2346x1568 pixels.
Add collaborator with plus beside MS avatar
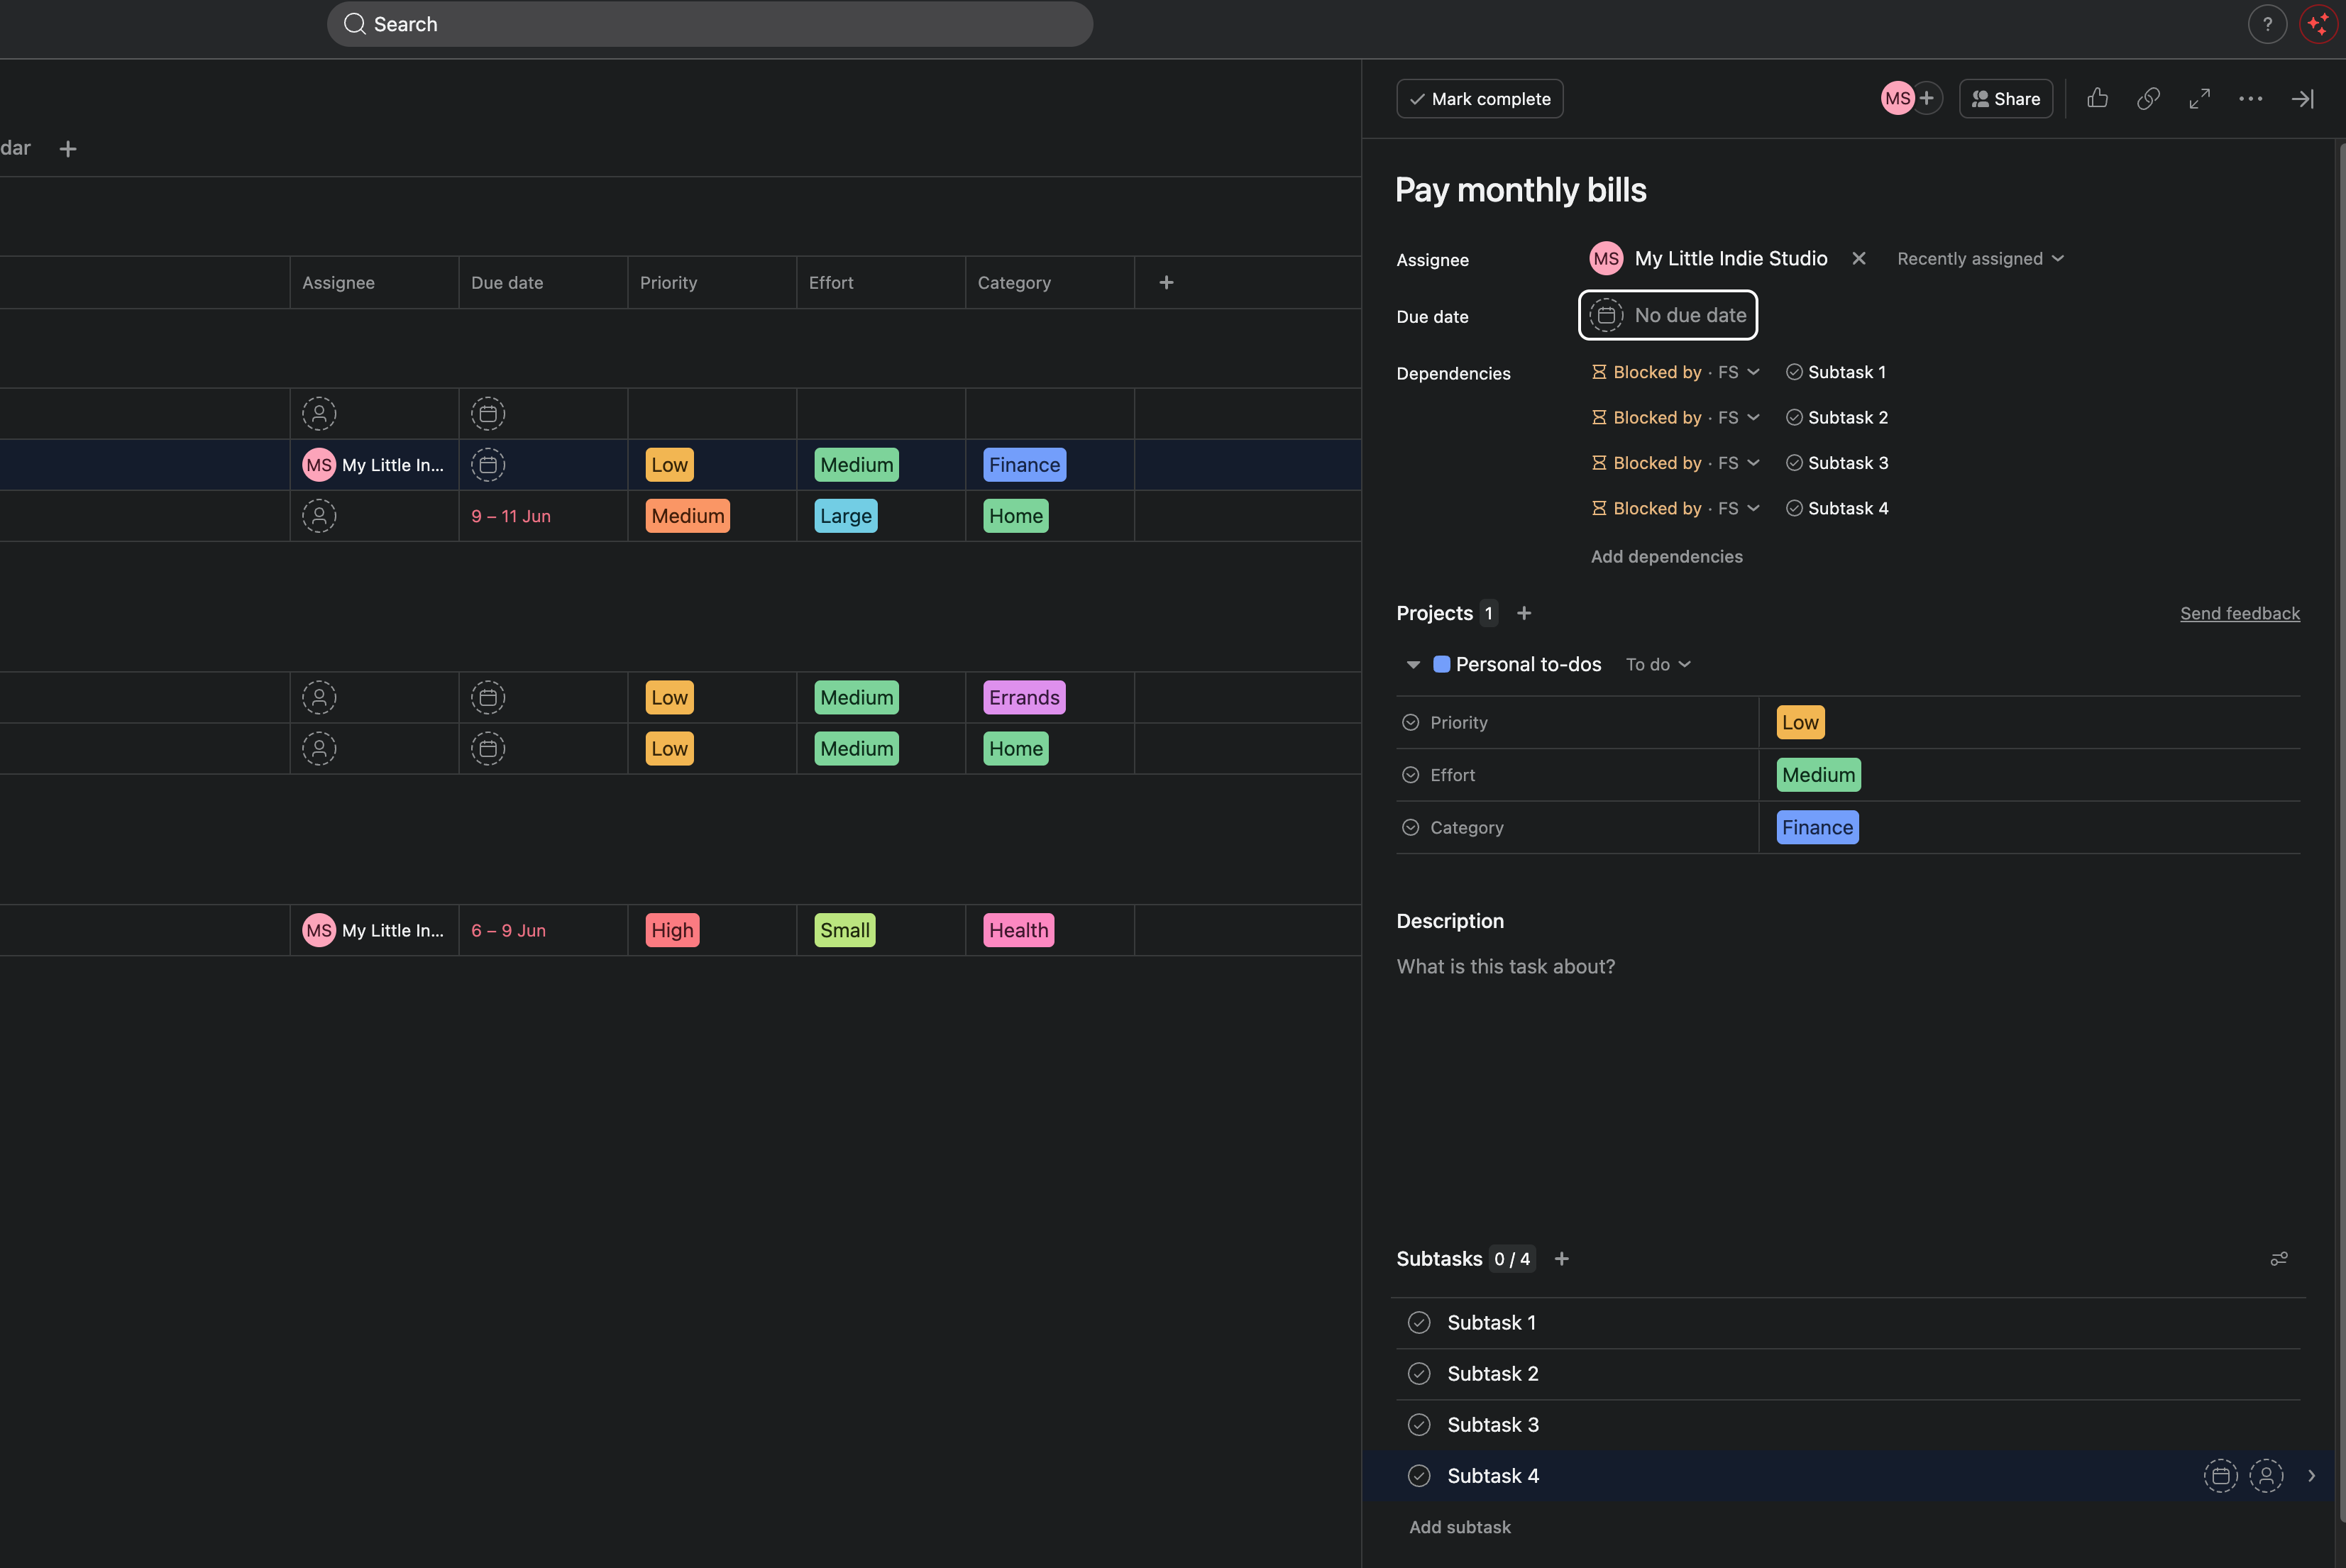tap(1926, 98)
